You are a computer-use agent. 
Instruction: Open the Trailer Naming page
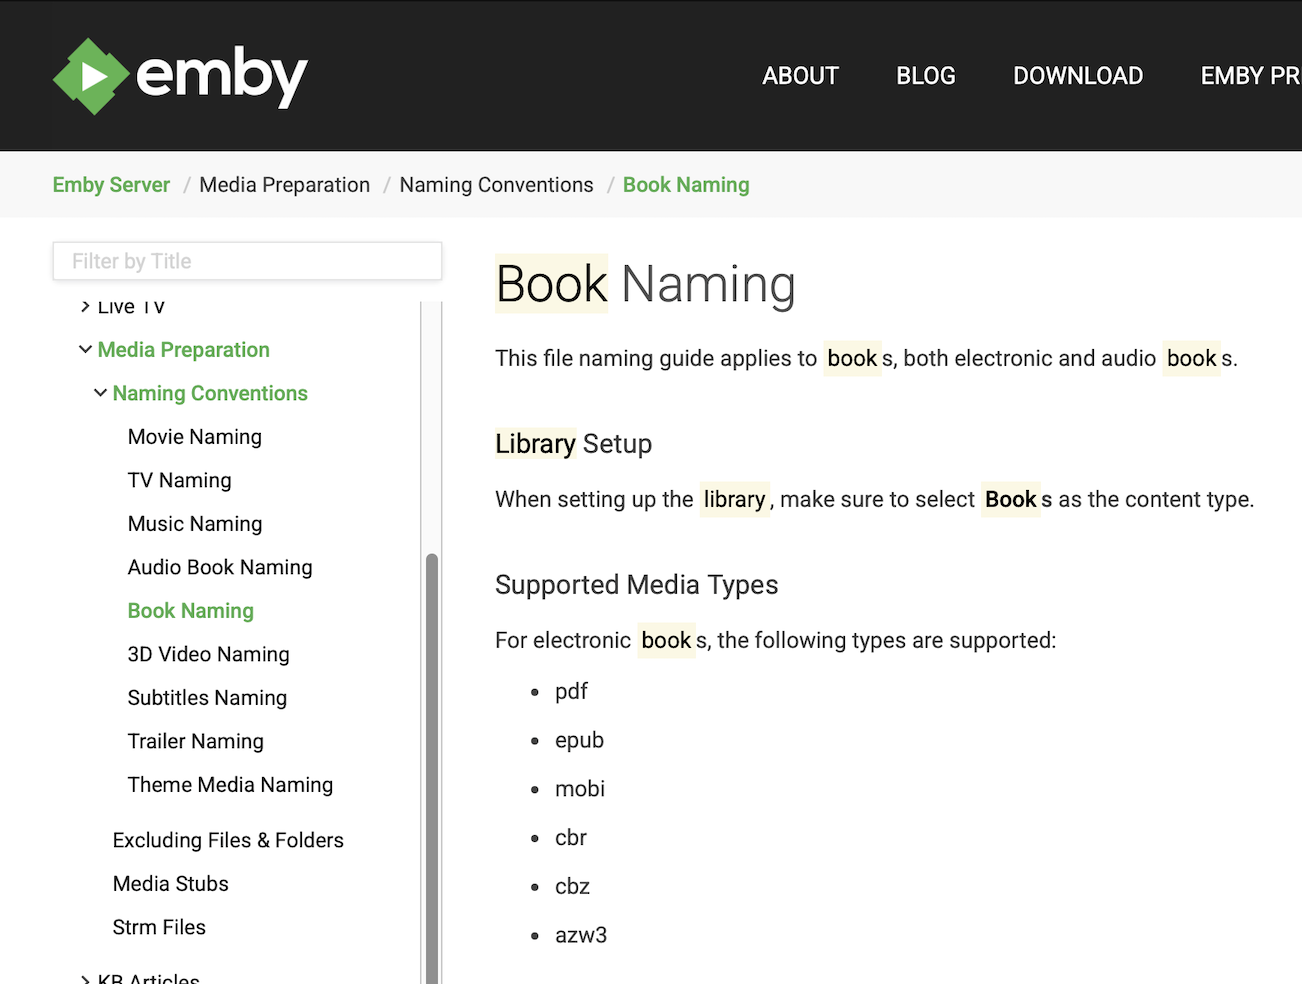196,741
